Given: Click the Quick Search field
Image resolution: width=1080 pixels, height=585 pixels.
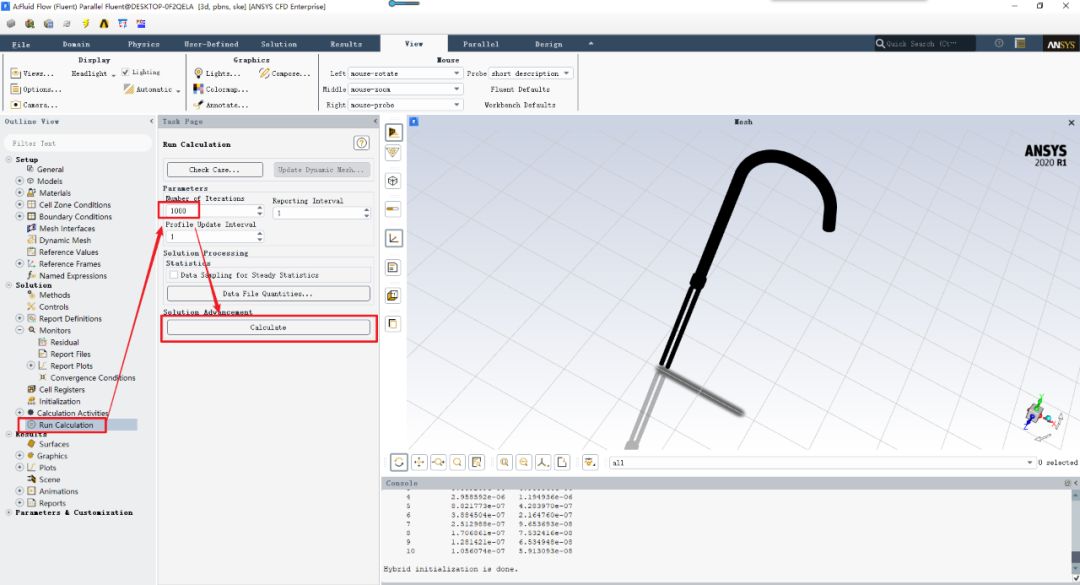Looking at the screenshot, I should point(924,43).
